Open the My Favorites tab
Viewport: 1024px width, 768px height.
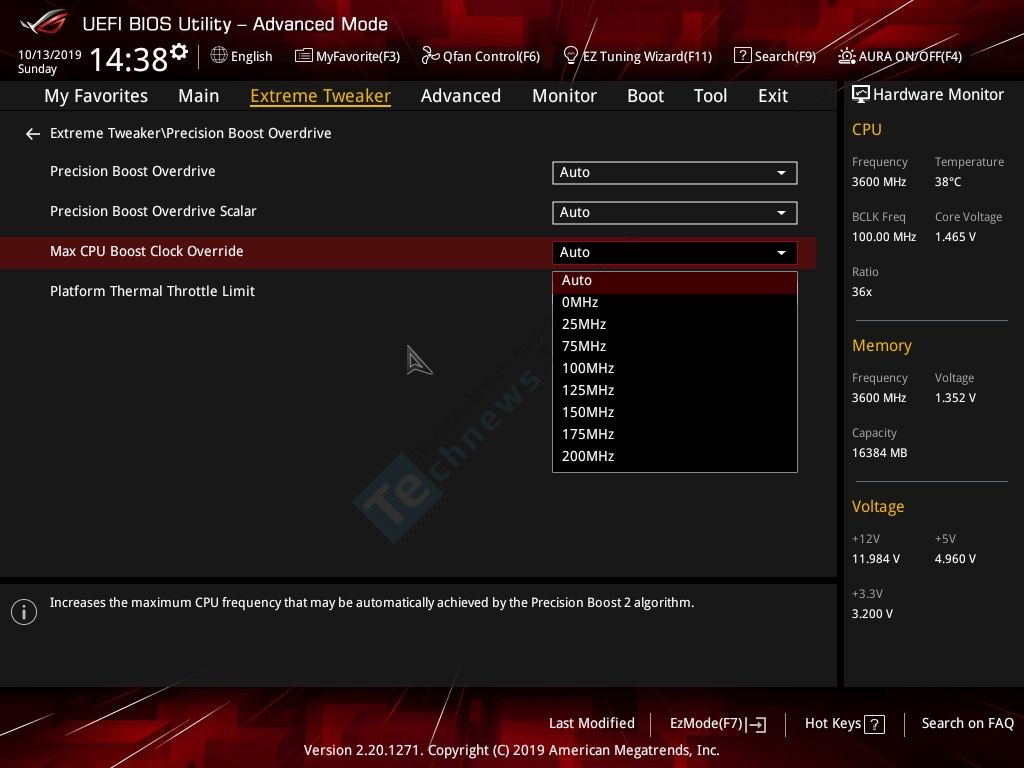coord(96,96)
